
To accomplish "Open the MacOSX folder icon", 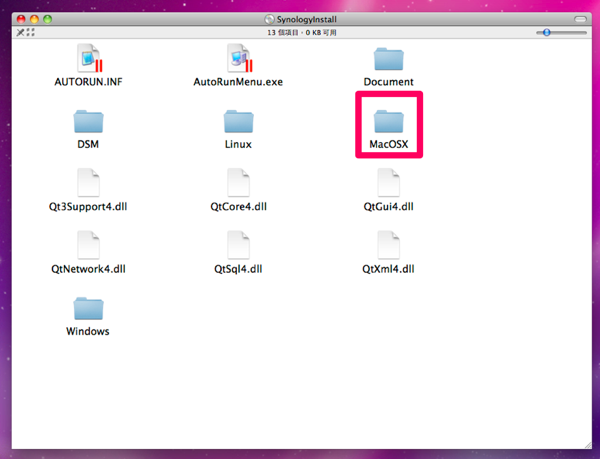I will point(388,121).
